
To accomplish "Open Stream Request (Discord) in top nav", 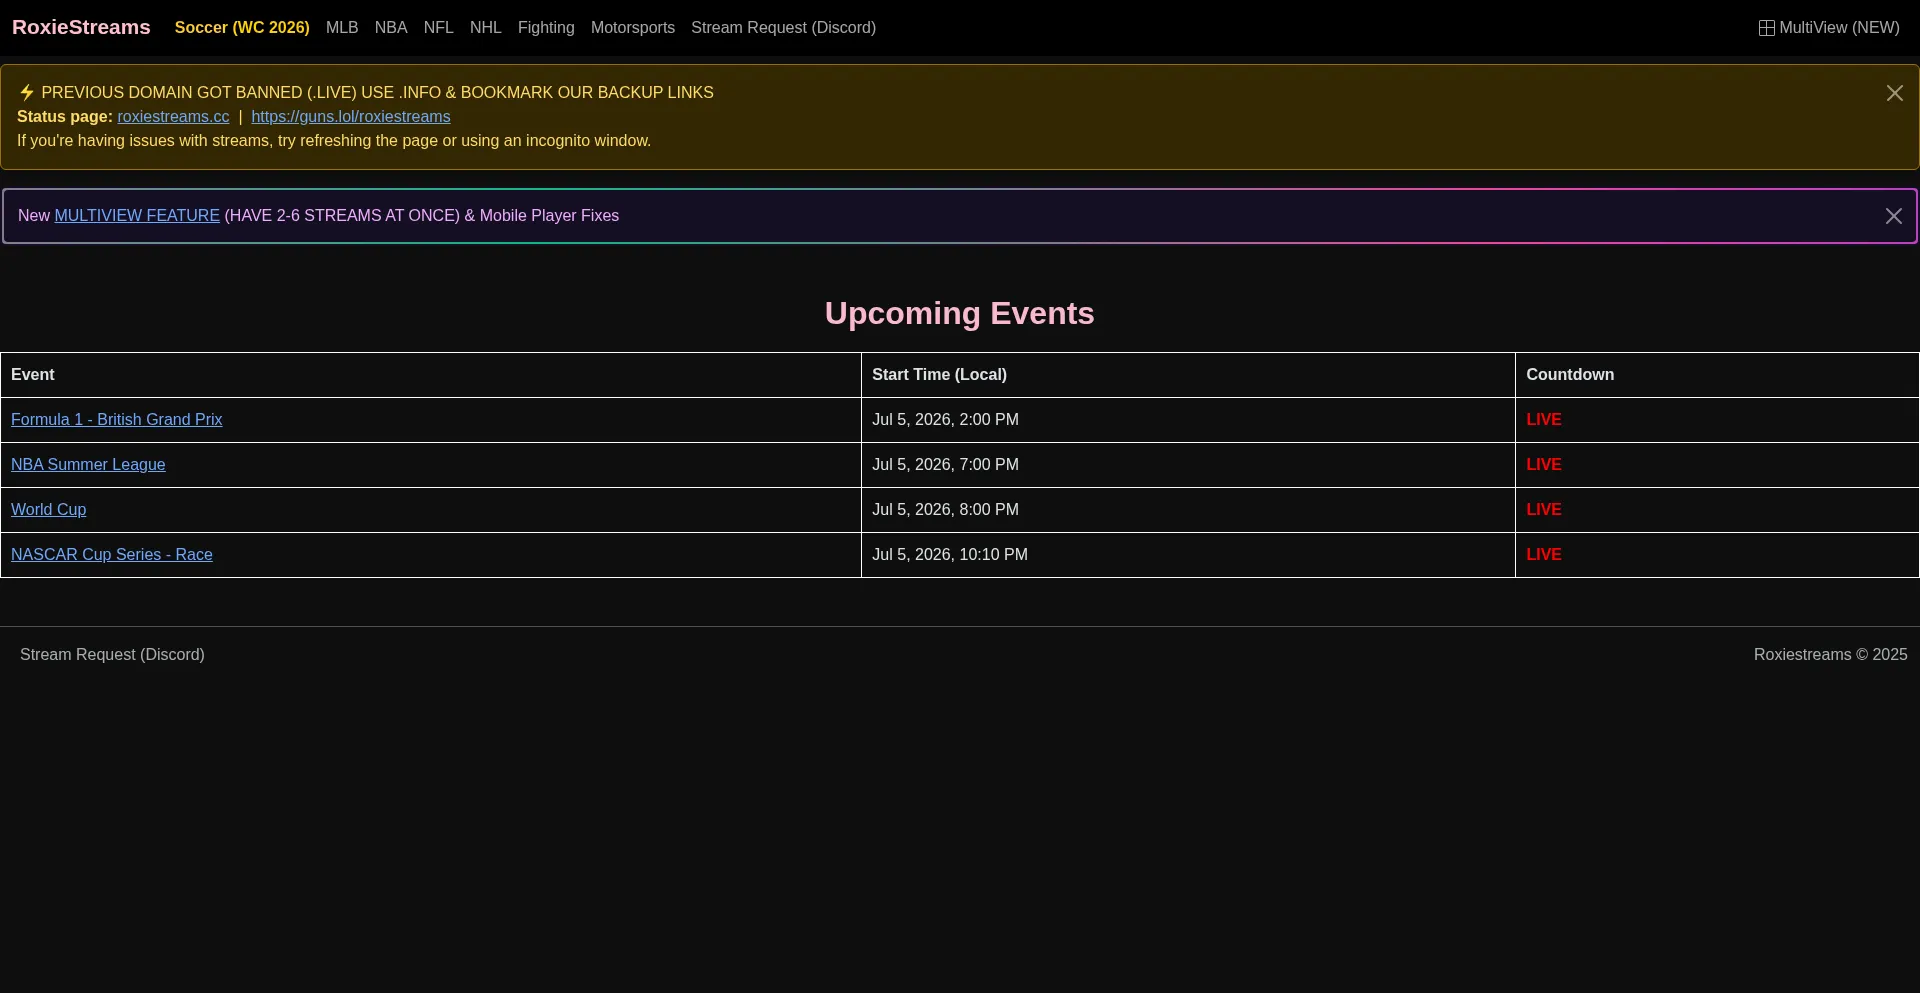I will [x=783, y=28].
